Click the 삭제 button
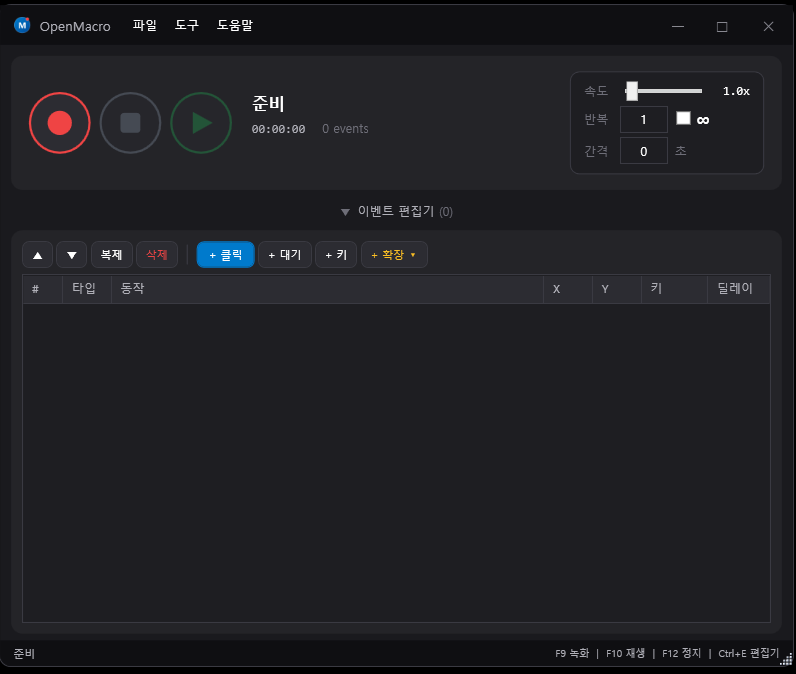This screenshot has width=796, height=674. pos(157,255)
